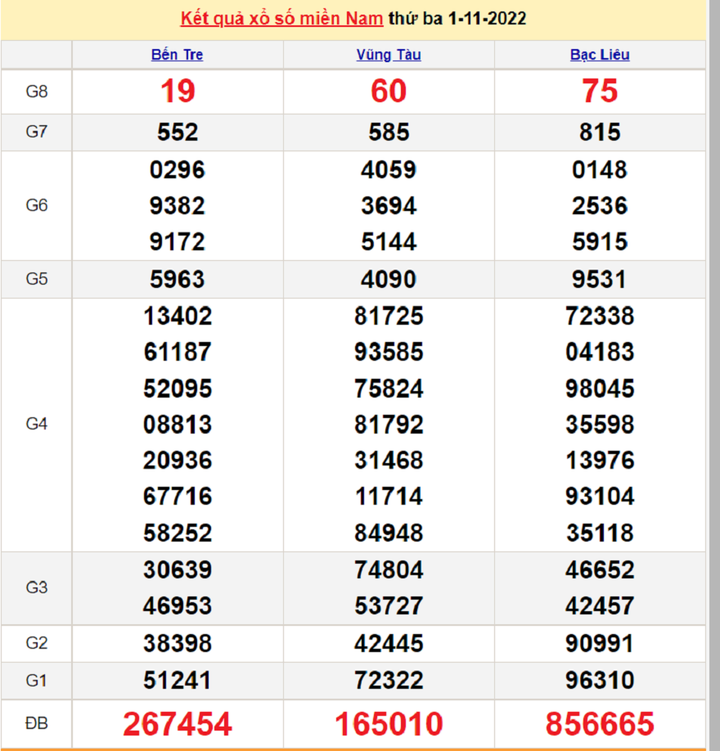Screen dimensions: 720x751
Task: Click the Vũng Tàu column header link
Action: pyautogui.click(x=388, y=55)
